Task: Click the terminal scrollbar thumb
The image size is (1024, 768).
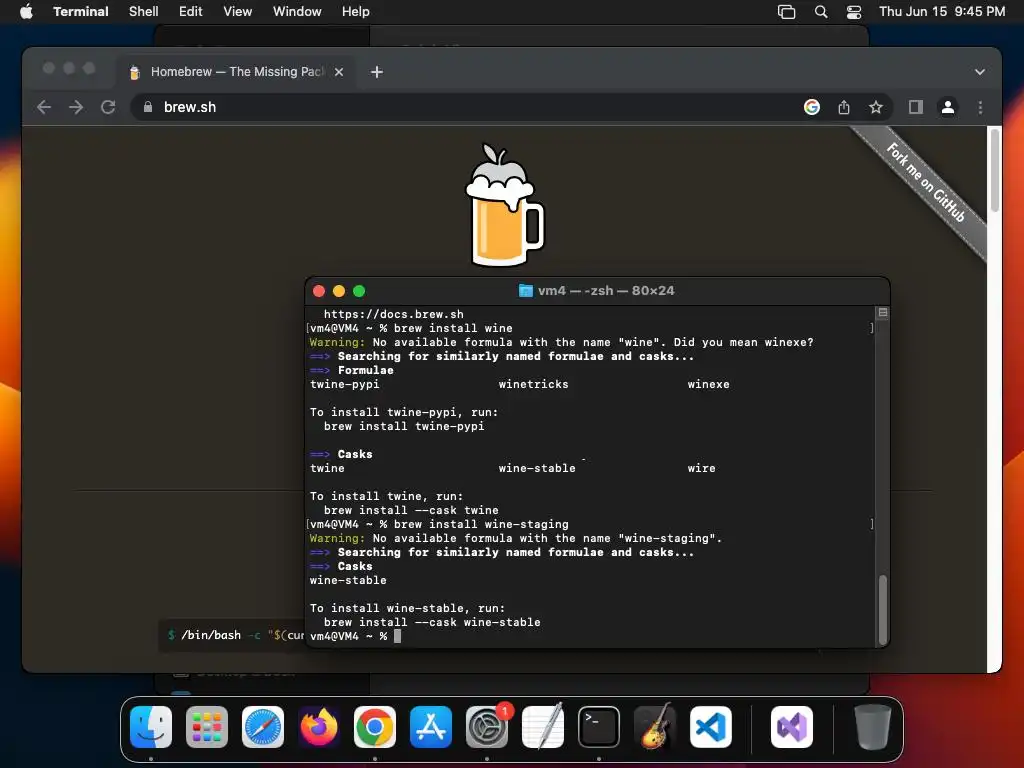Action: (x=883, y=610)
